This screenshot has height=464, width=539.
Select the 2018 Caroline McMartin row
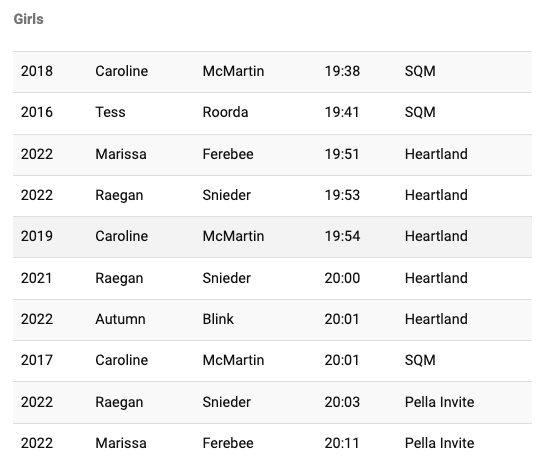[x=272, y=72]
